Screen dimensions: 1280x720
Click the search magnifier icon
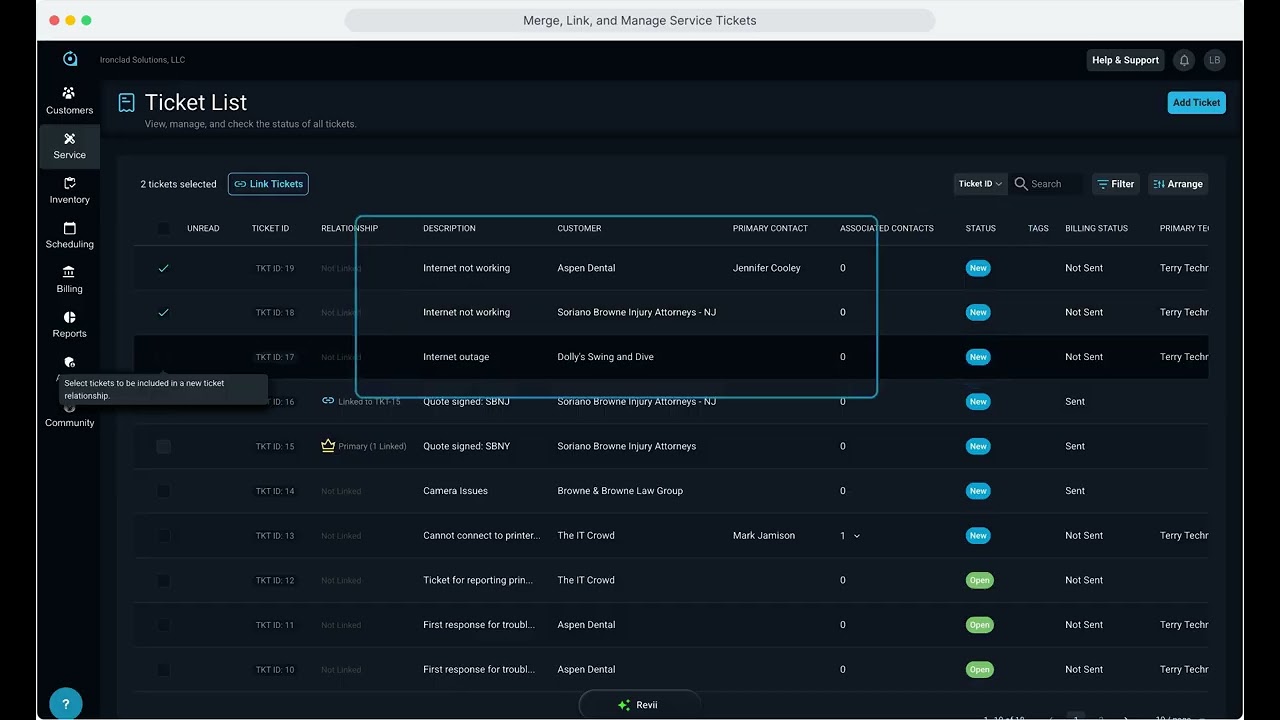point(1021,184)
